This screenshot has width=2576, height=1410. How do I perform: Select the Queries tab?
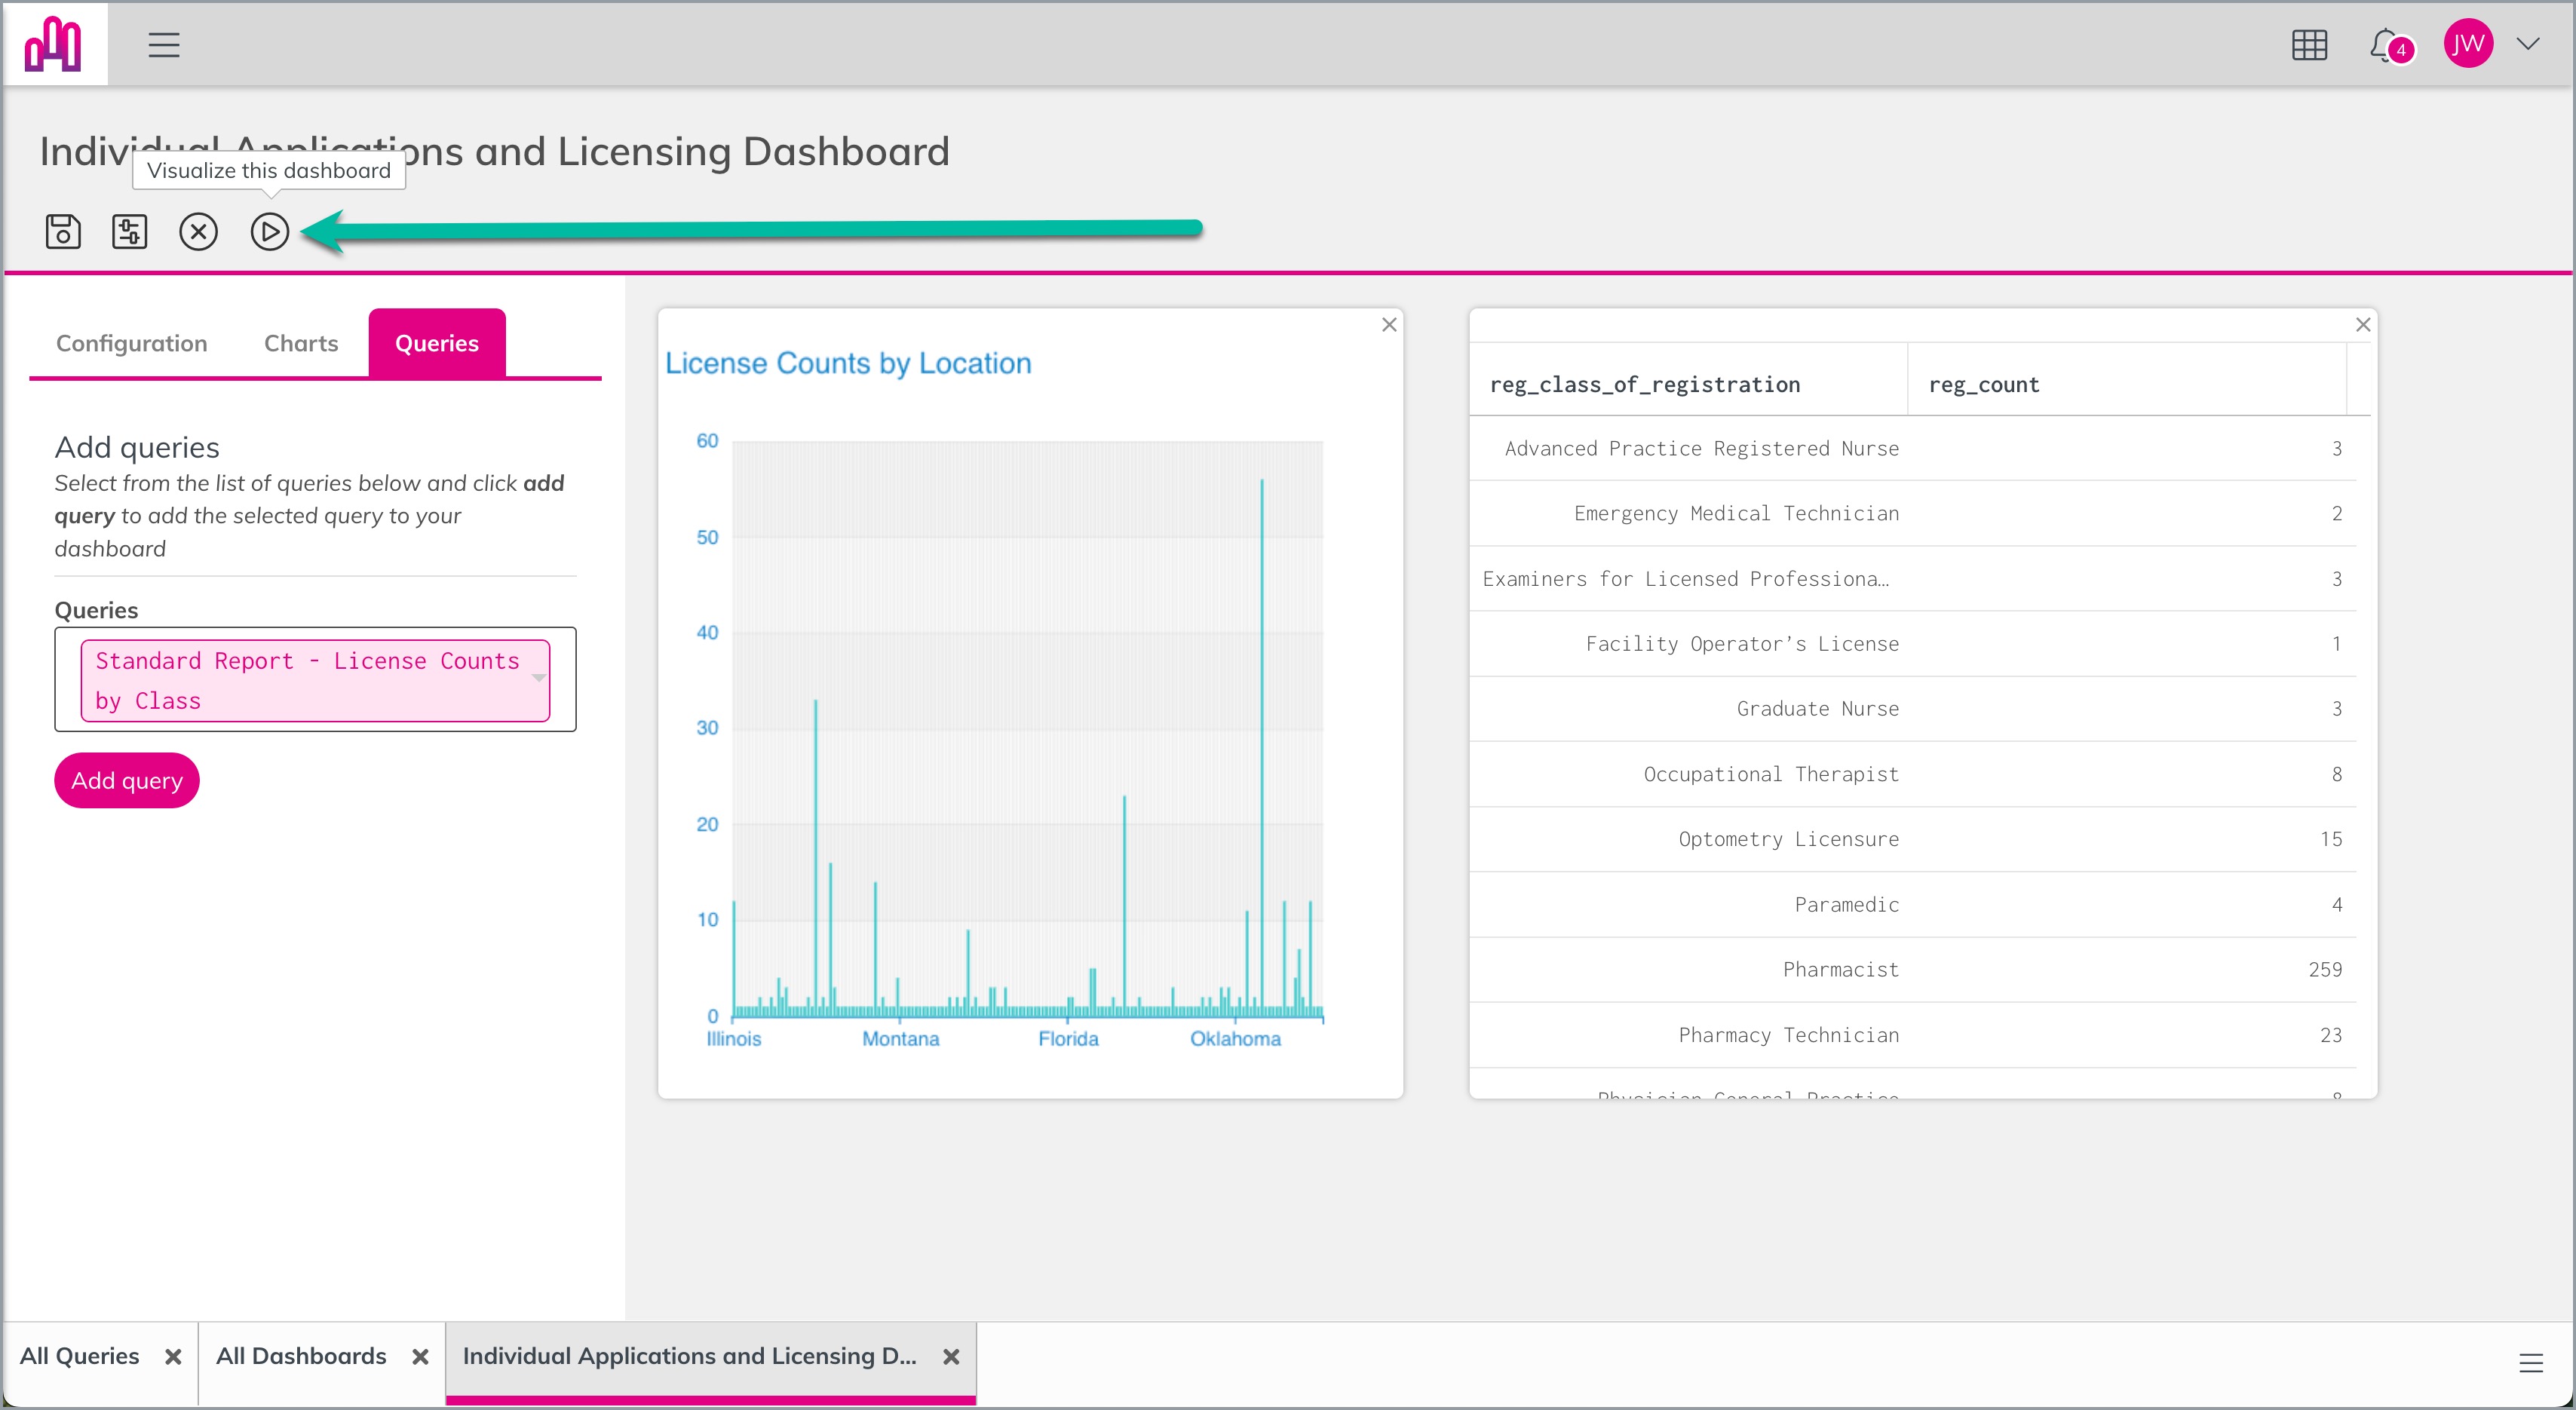[437, 343]
